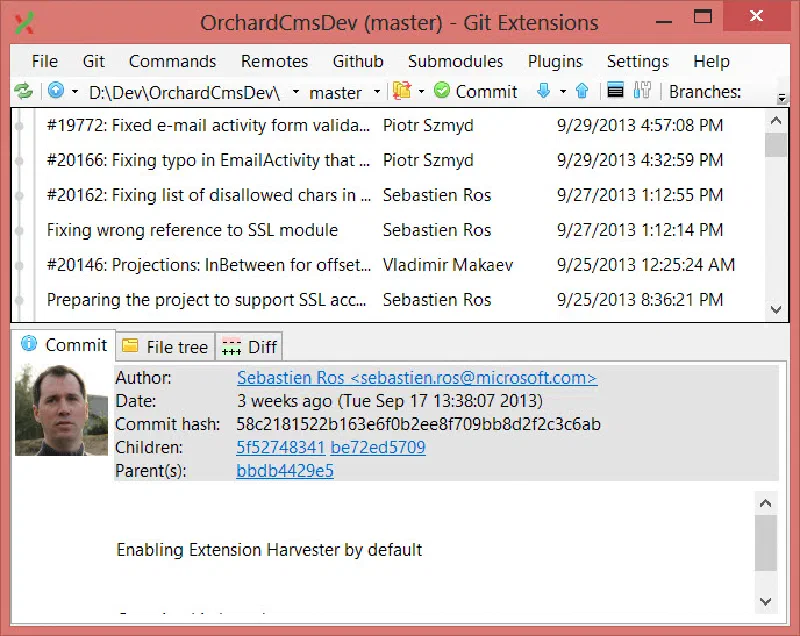The width and height of the screenshot is (800, 636).
Task: Open the settings tools icon in toolbar
Action: [x=642, y=91]
